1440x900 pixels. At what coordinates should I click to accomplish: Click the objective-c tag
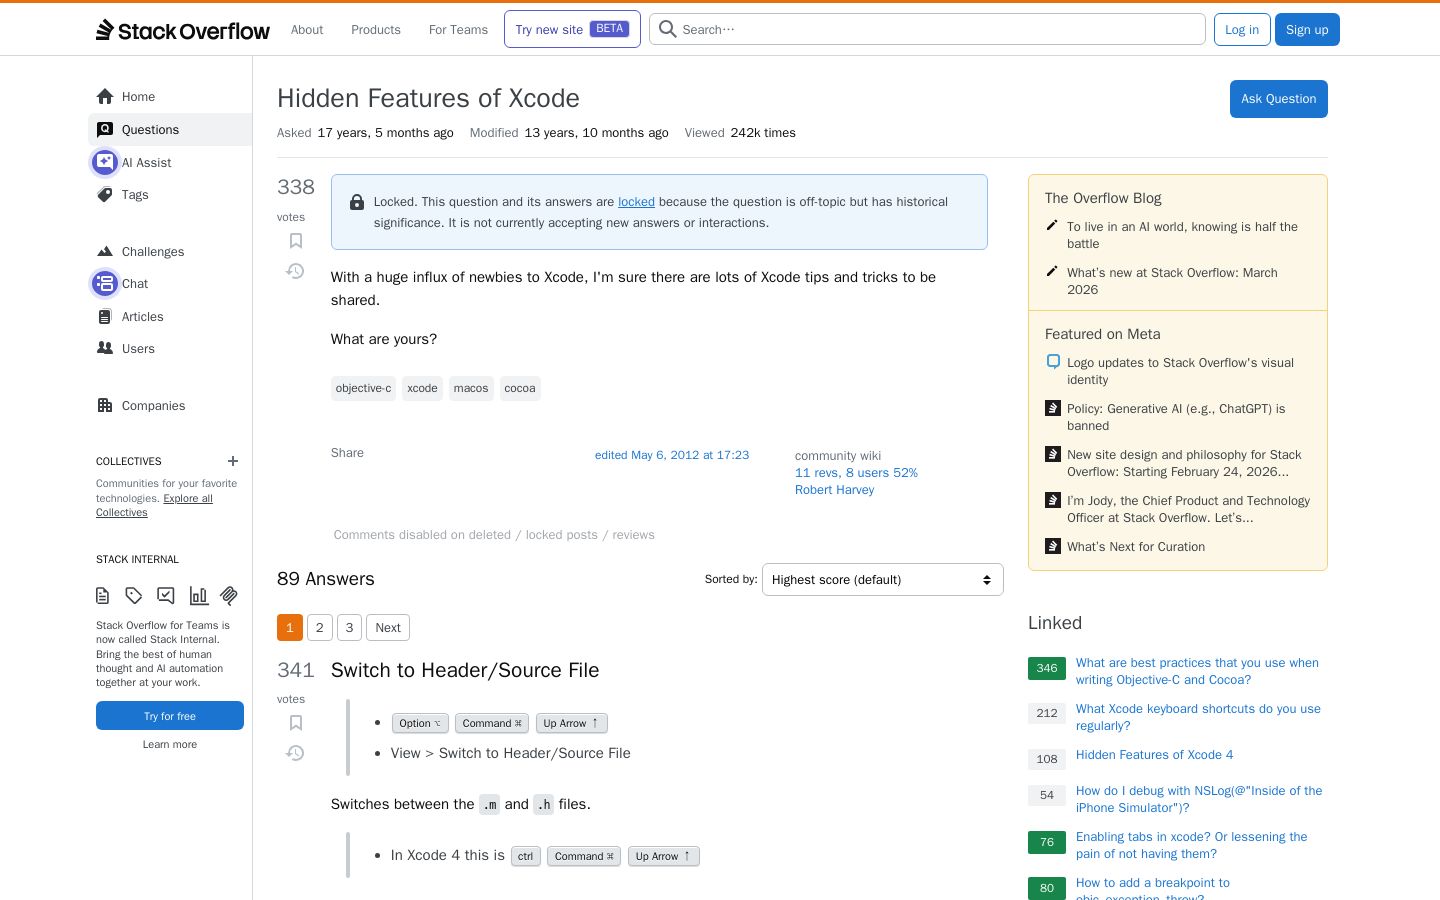[363, 388]
